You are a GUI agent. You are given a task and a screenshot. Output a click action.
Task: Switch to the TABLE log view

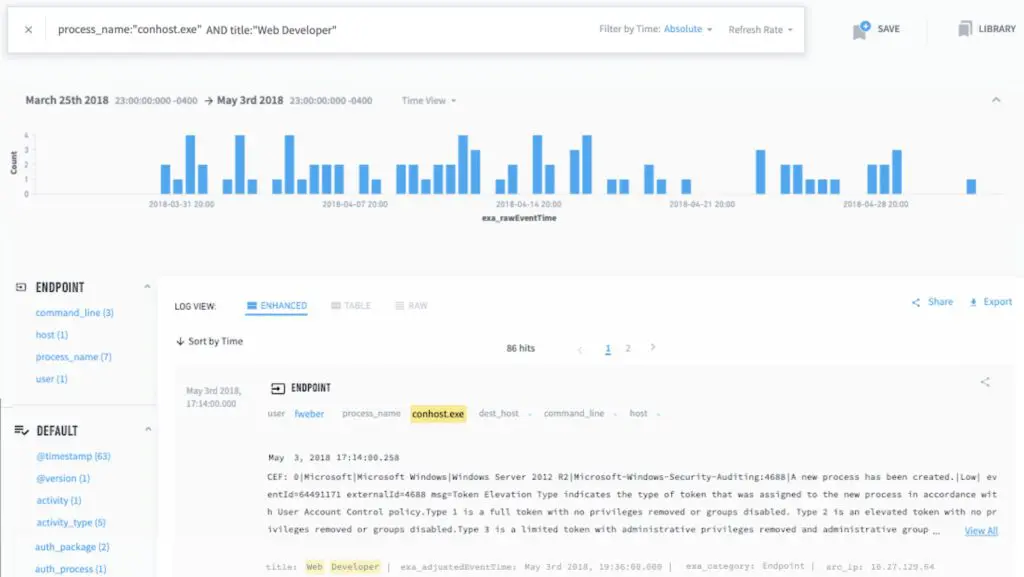click(350, 306)
